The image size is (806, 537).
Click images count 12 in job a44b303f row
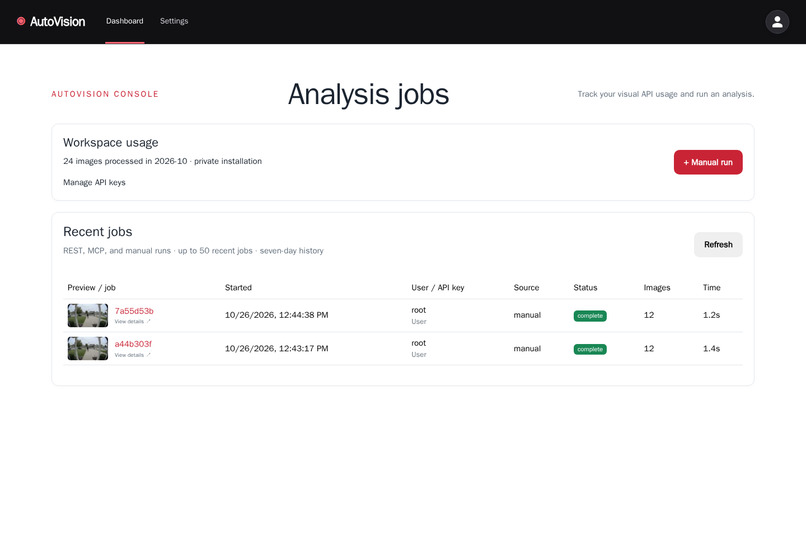pyautogui.click(x=649, y=348)
